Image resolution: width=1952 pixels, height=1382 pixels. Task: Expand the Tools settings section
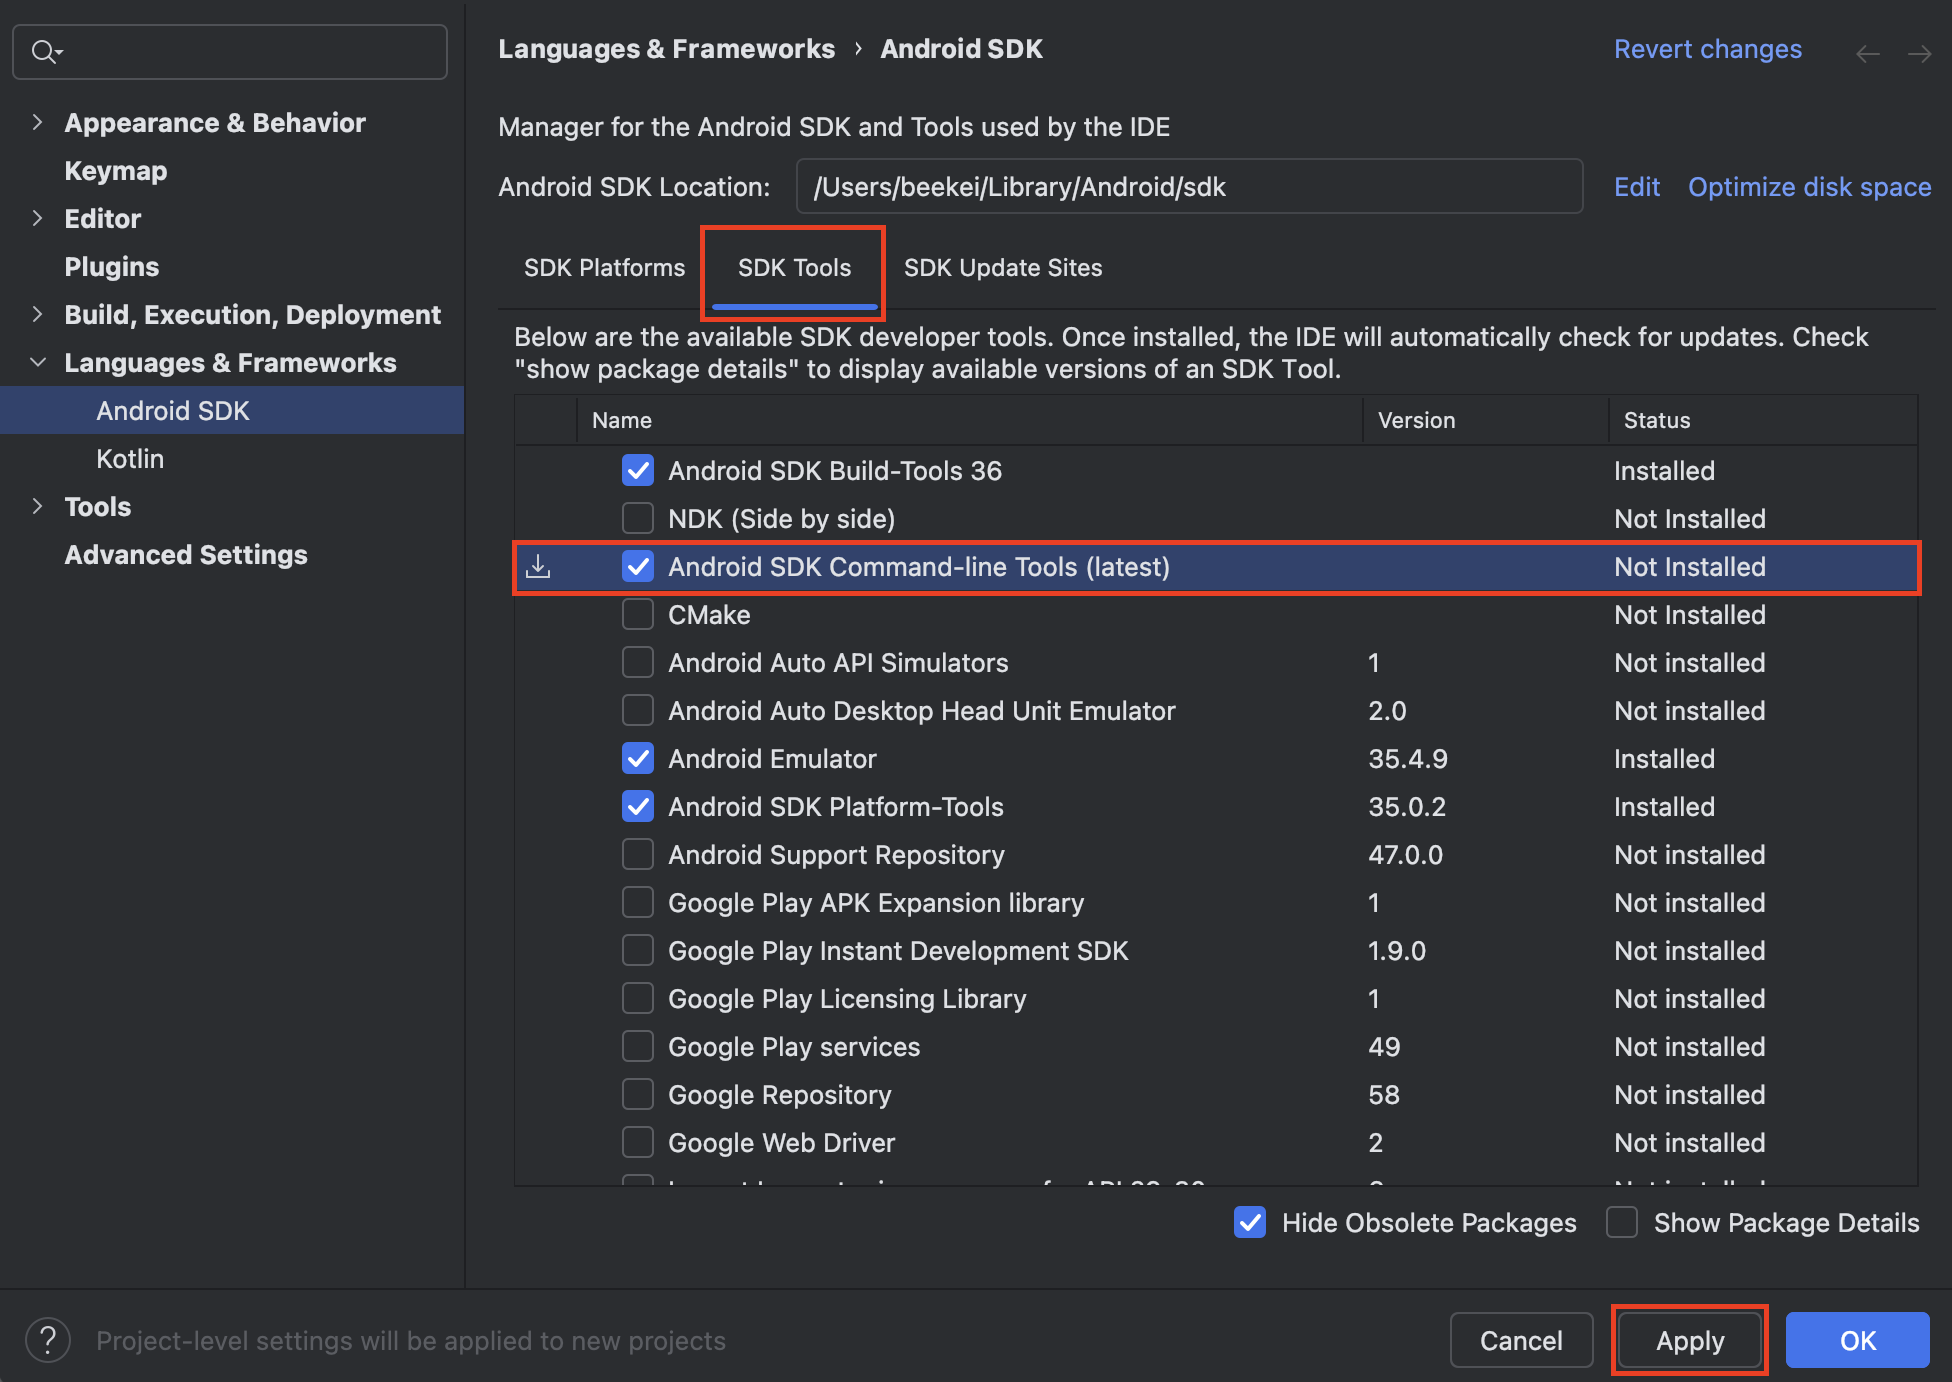[x=37, y=507]
